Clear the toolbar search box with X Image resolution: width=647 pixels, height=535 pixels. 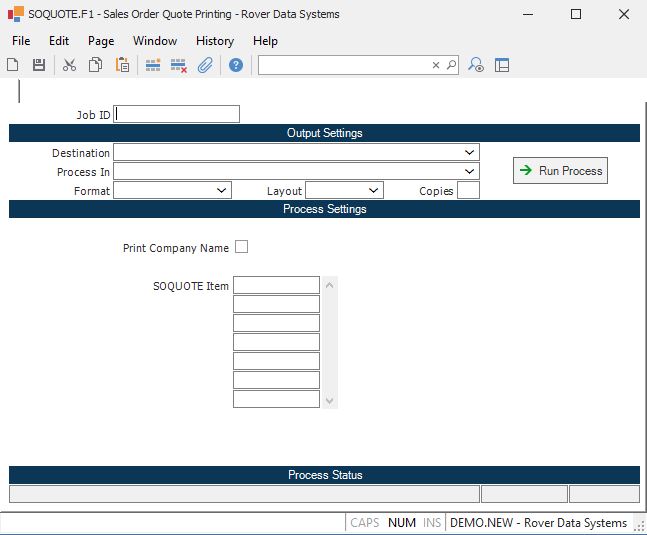tap(436, 65)
